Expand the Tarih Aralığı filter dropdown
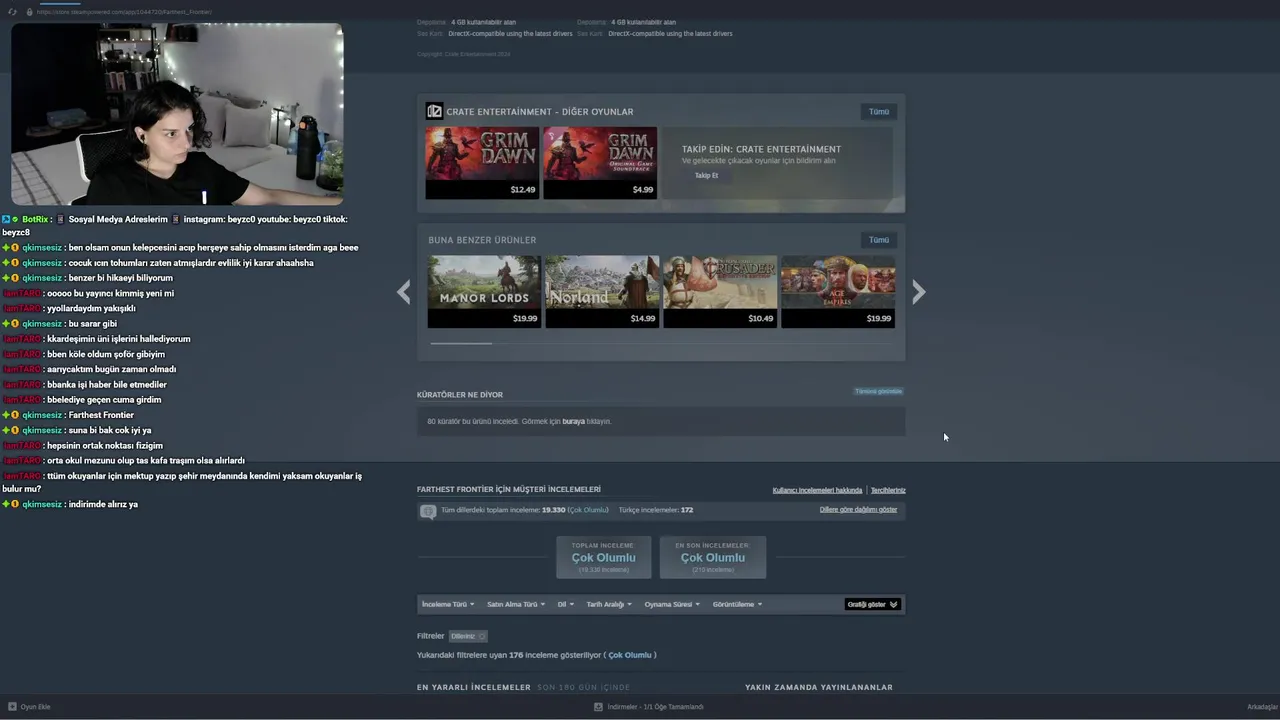Screen dimensions: 1280x720 coord(609,604)
